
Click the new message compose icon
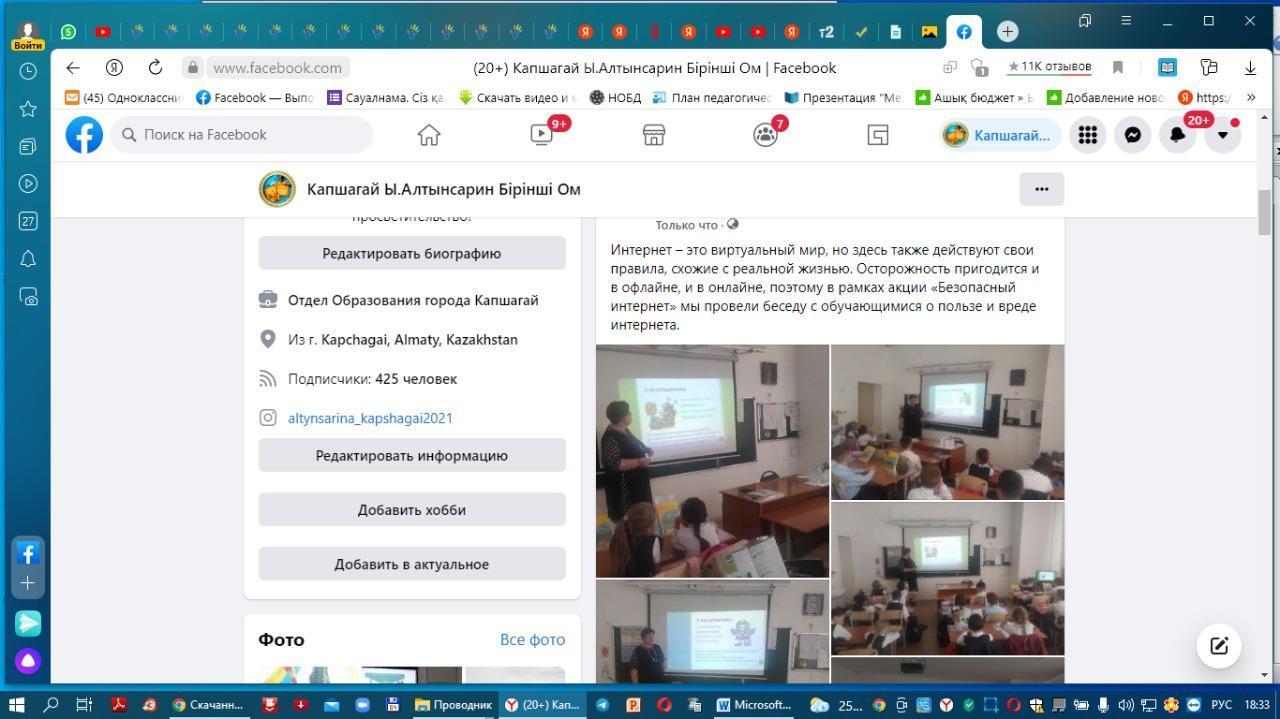coord(1219,646)
